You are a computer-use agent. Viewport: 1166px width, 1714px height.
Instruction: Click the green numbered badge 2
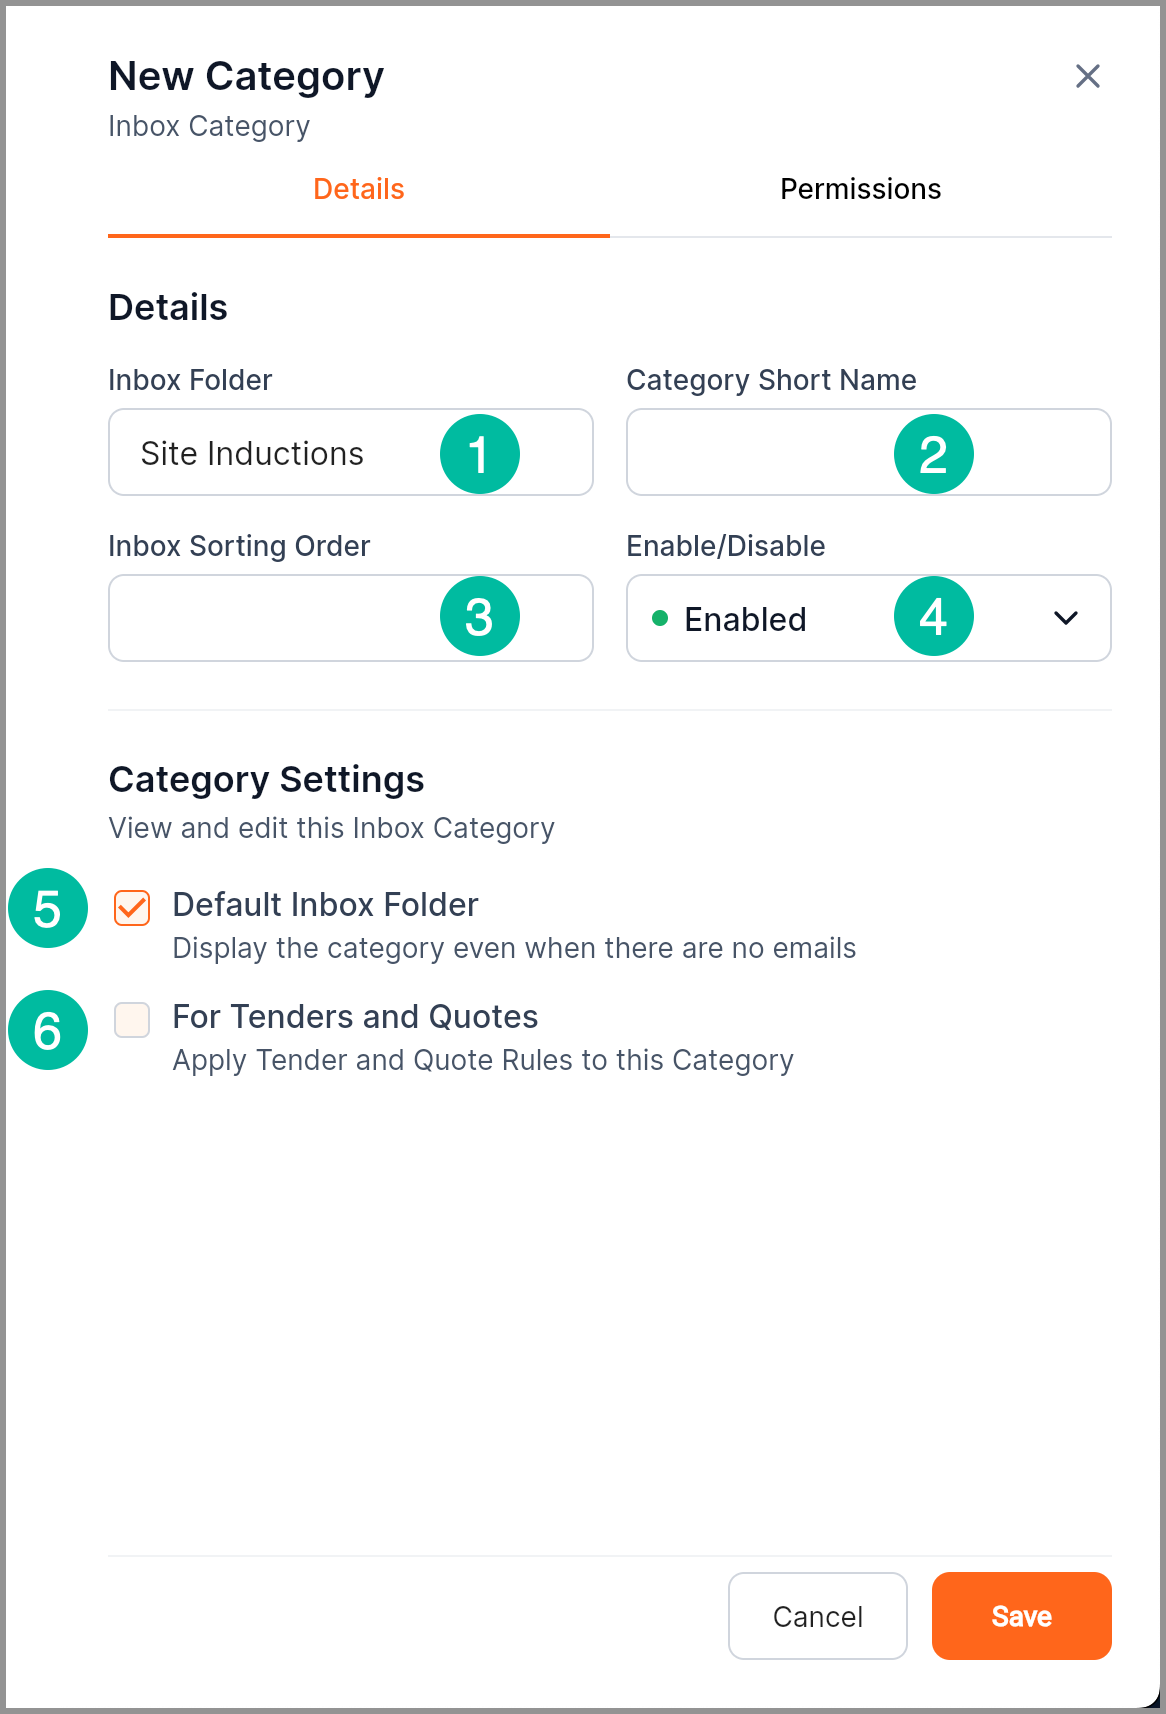pos(933,454)
